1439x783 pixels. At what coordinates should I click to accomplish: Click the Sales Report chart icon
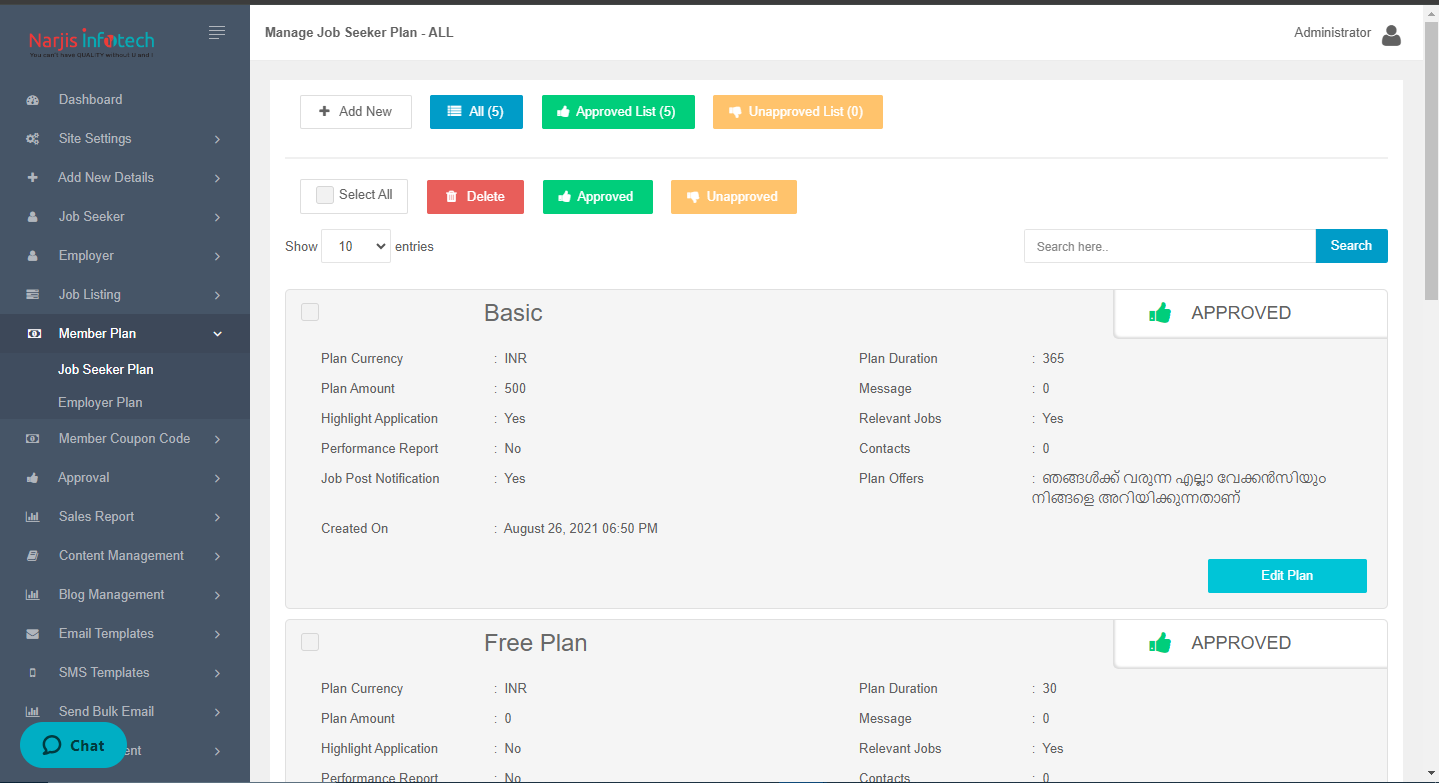(33, 517)
